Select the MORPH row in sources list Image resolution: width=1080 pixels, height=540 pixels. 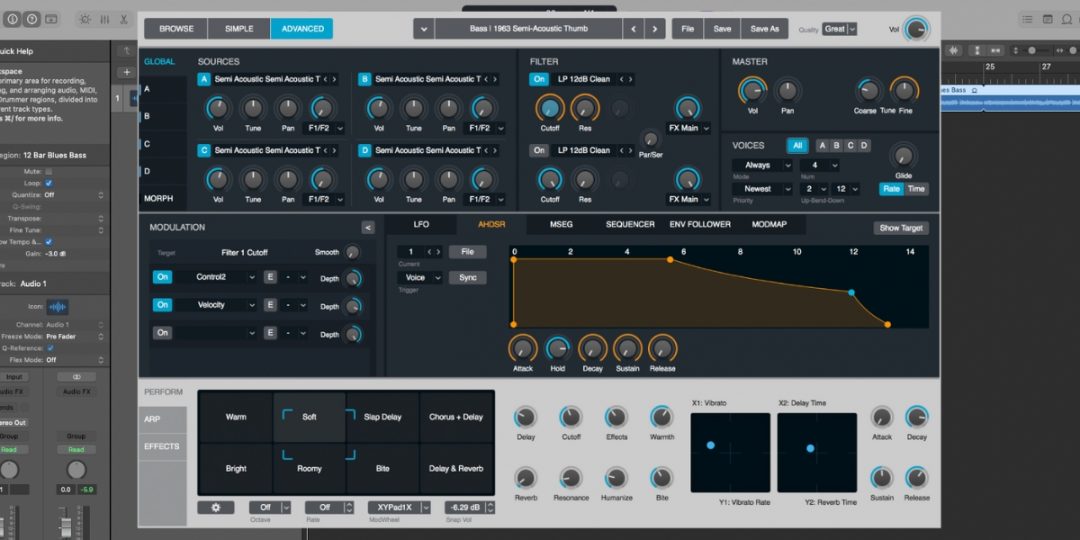163,198
